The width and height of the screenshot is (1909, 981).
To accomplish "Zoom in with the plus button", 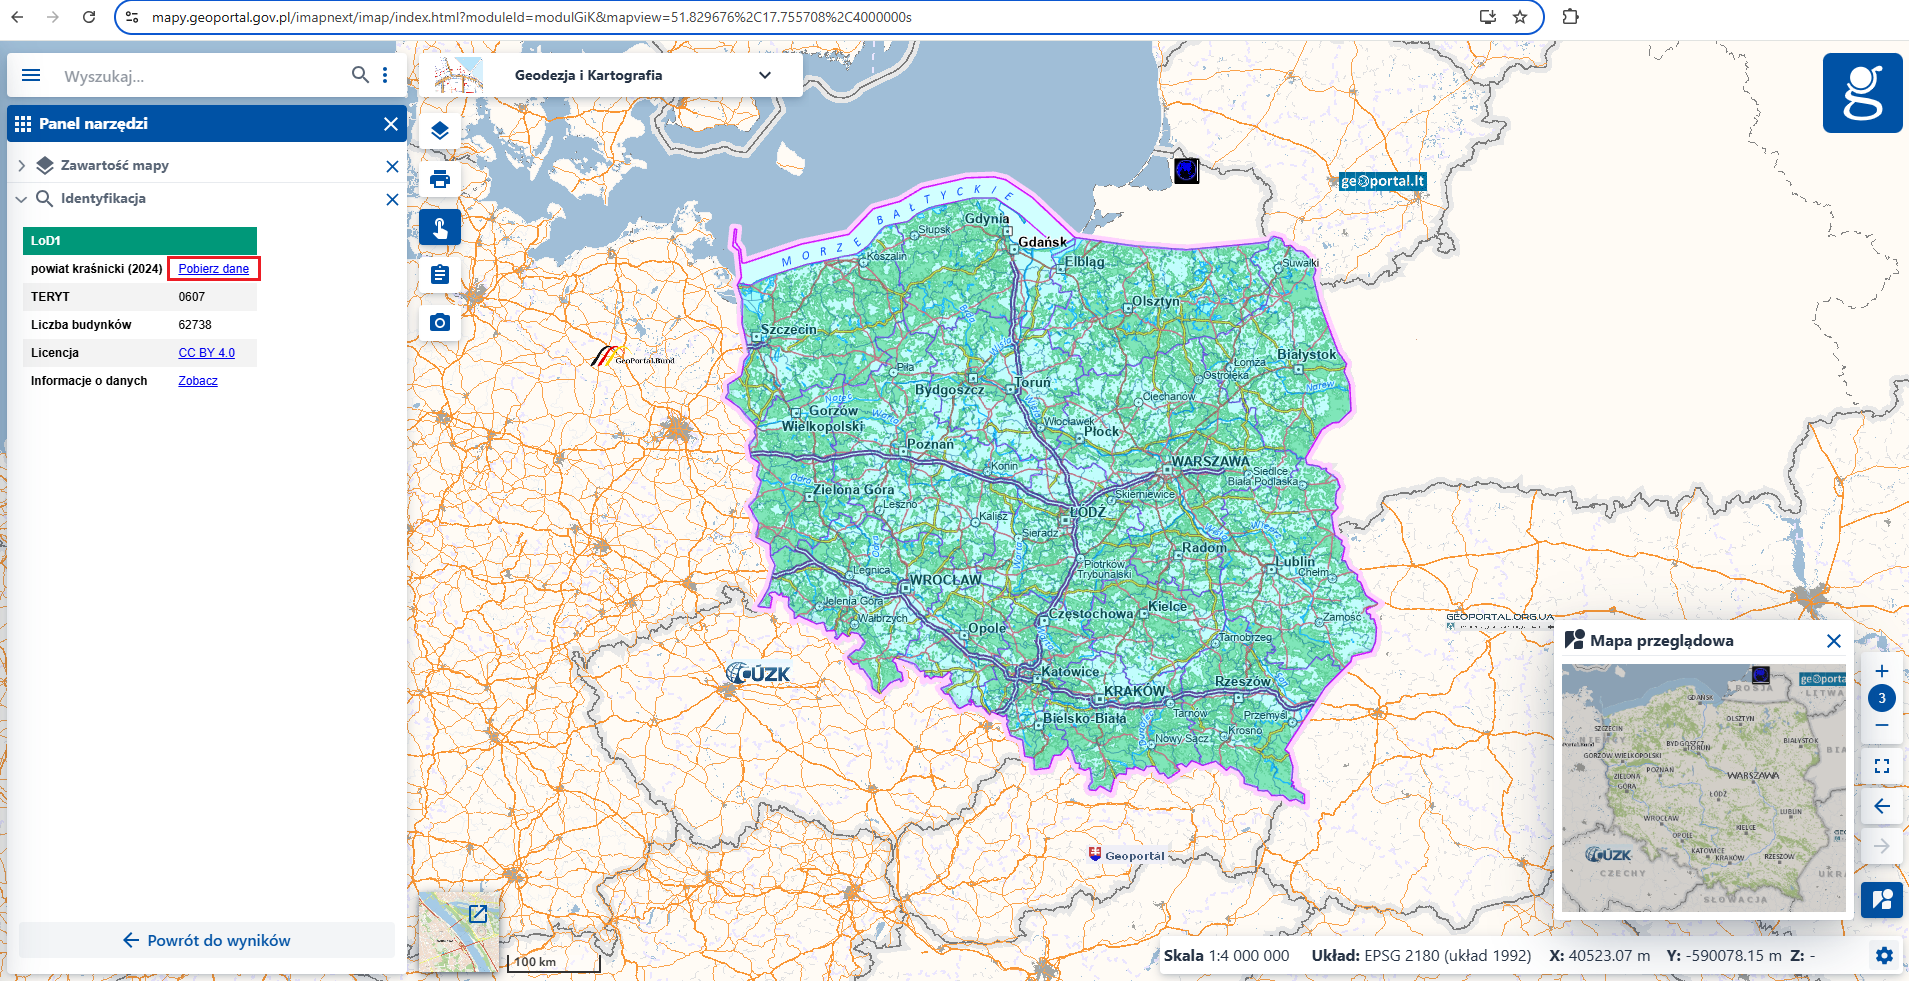I will click(1881, 671).
